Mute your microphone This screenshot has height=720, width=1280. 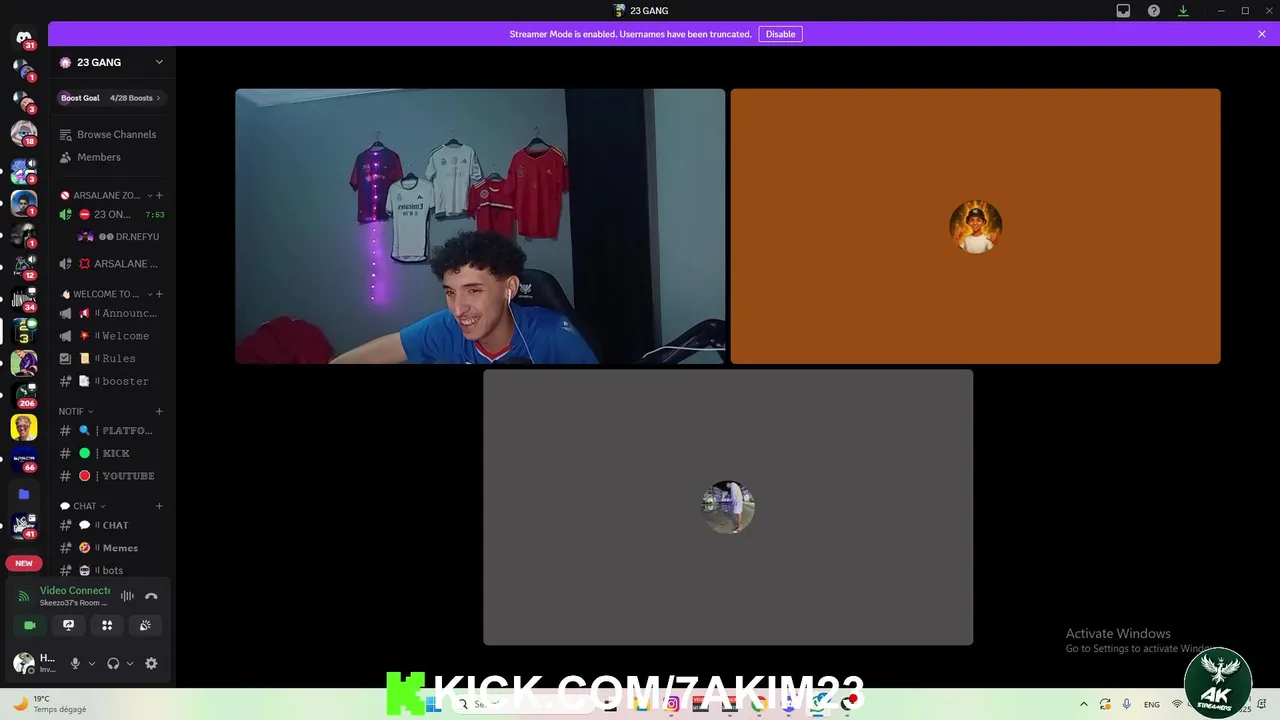coord(75,663)
